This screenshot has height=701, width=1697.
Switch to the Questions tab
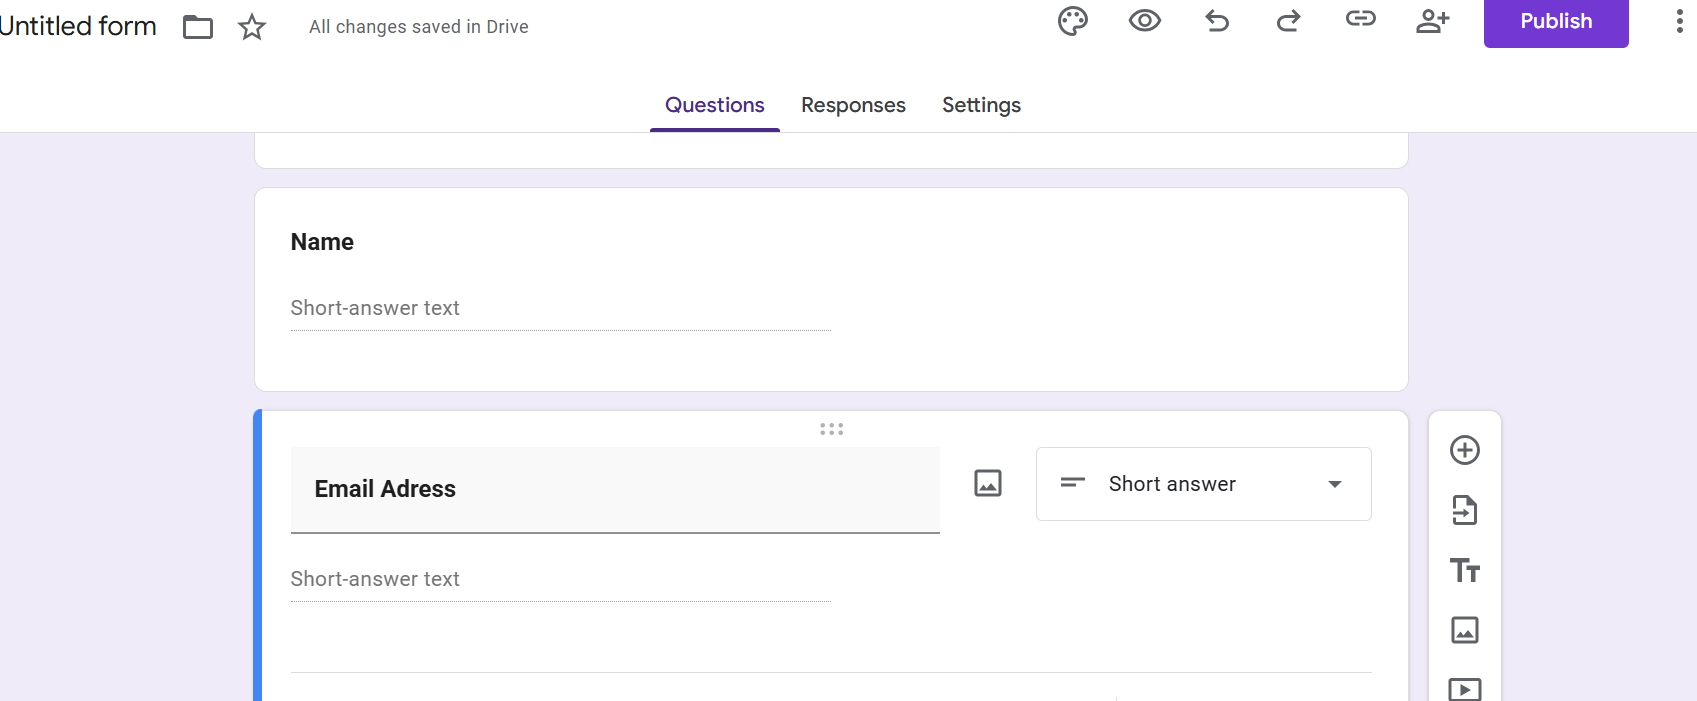[x=715, y=105]
